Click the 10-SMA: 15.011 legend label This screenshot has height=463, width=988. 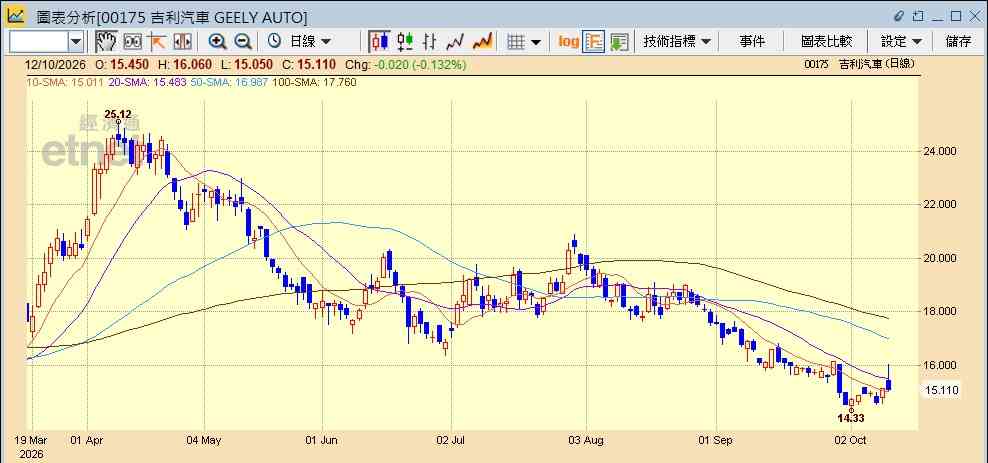[65, 82]
